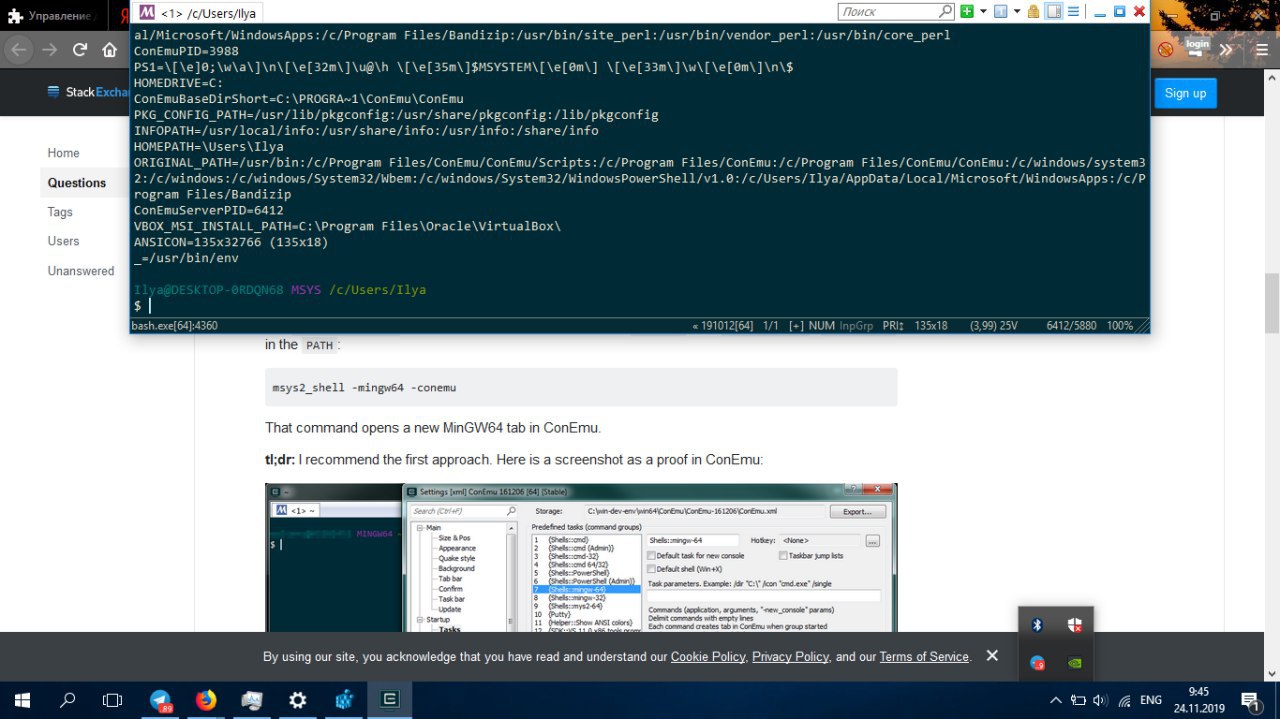Open the 'Privacy Policy' link
1280x719 pixels.
pos(790,657)
